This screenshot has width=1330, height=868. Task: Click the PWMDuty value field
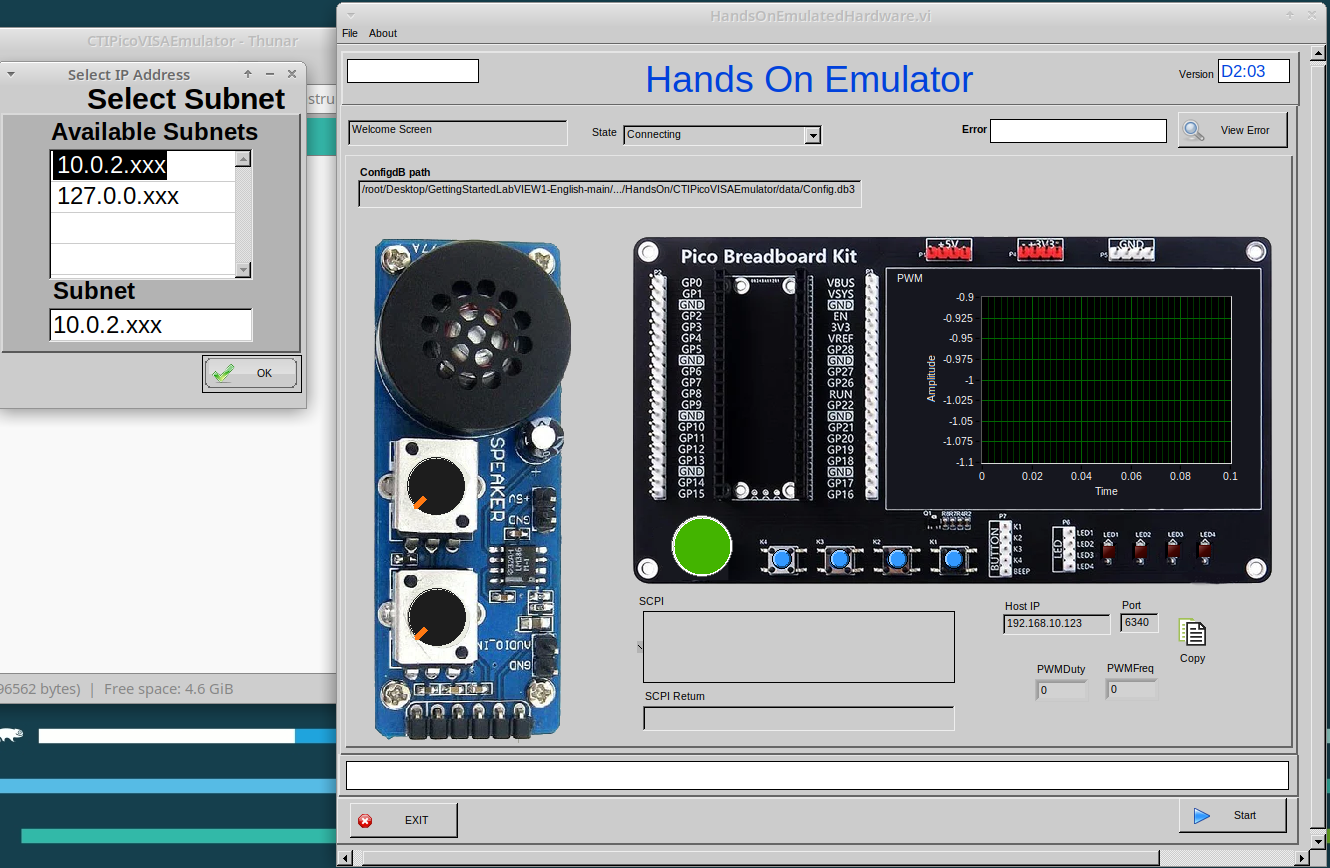1061,690
